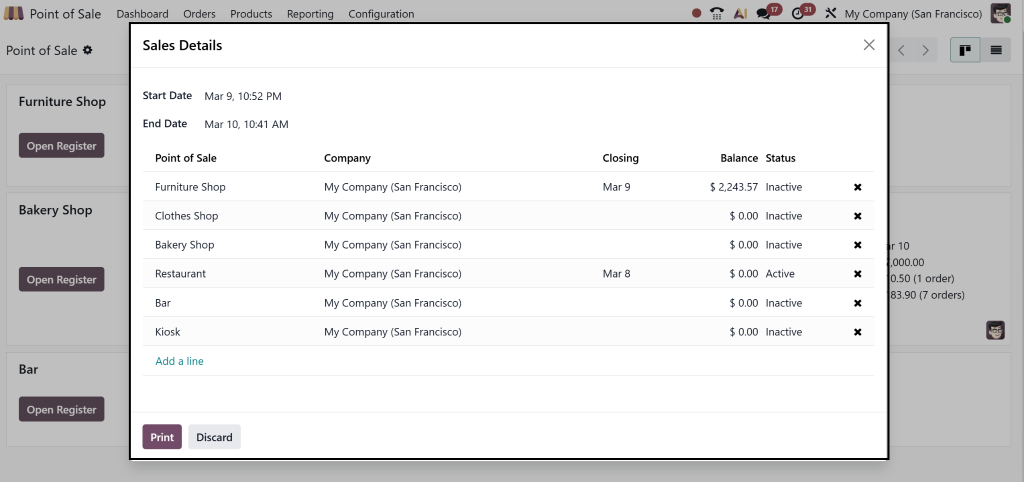Sort by Company column header
Viewport: 1024px width, 482px height.
347,158
